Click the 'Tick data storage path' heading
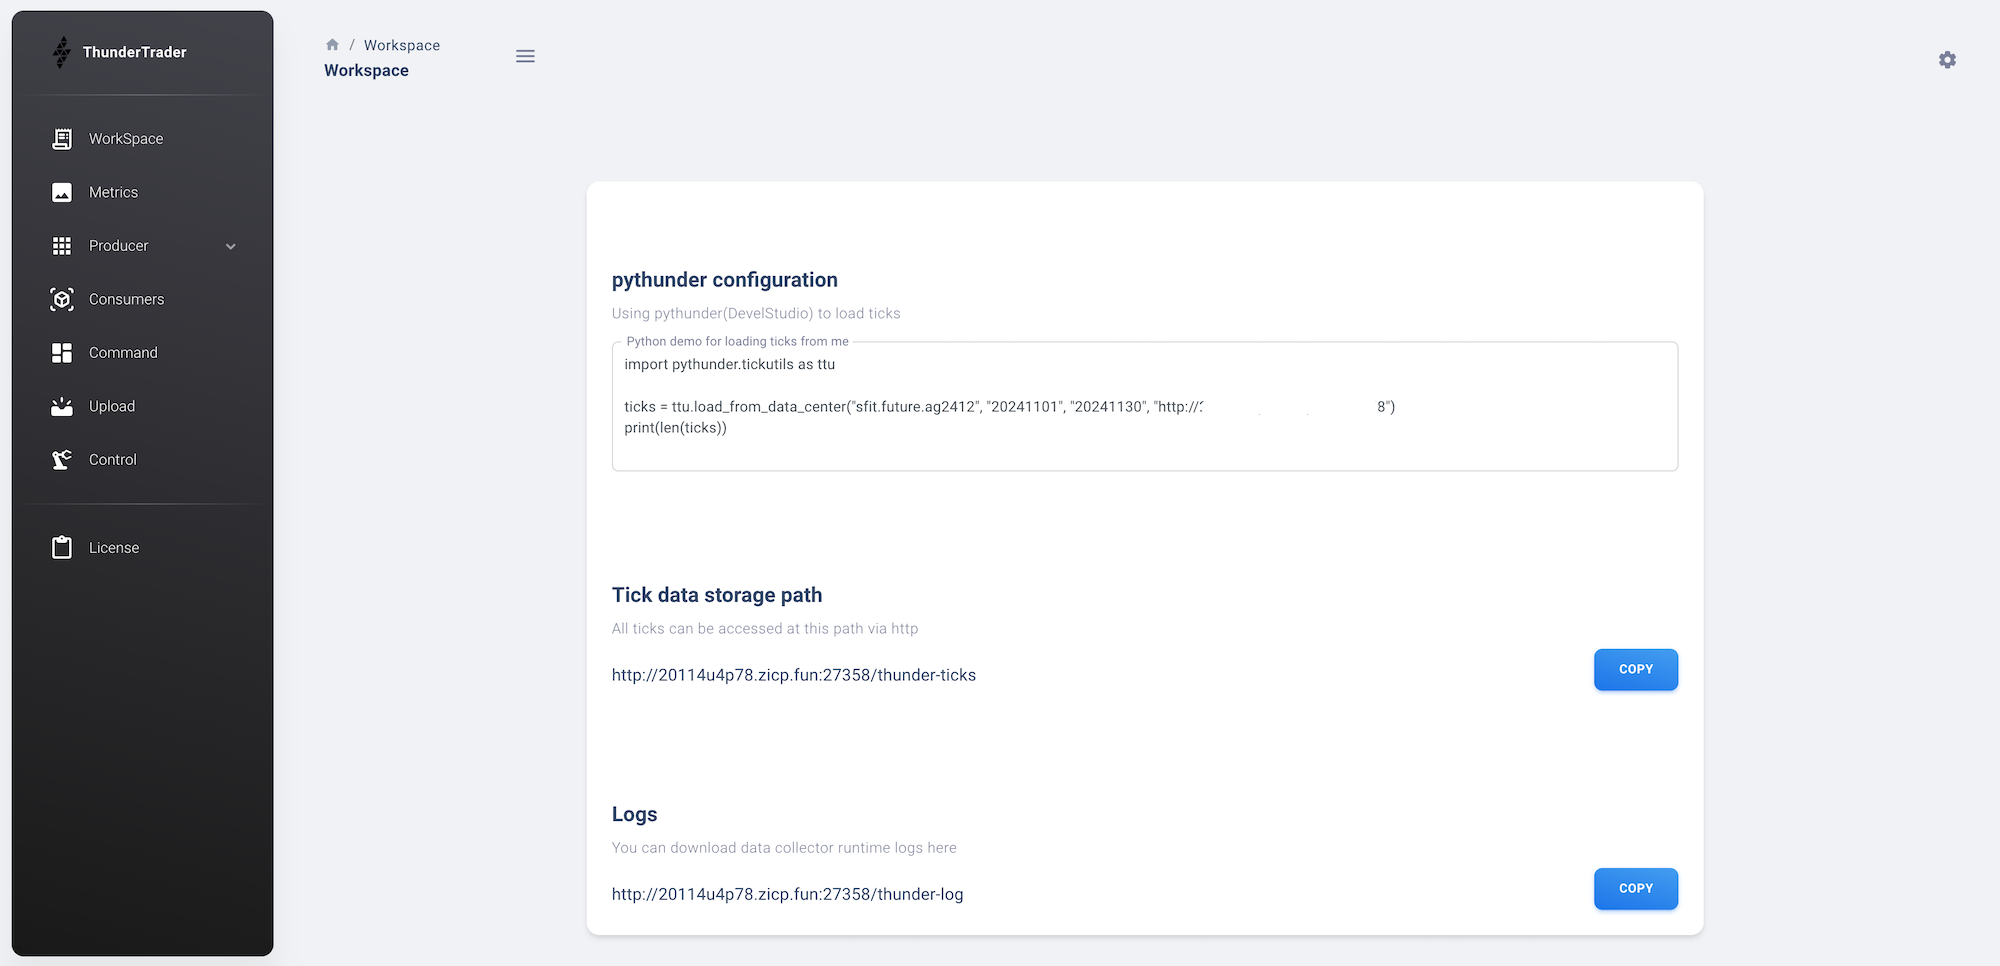 coord(717,595)
